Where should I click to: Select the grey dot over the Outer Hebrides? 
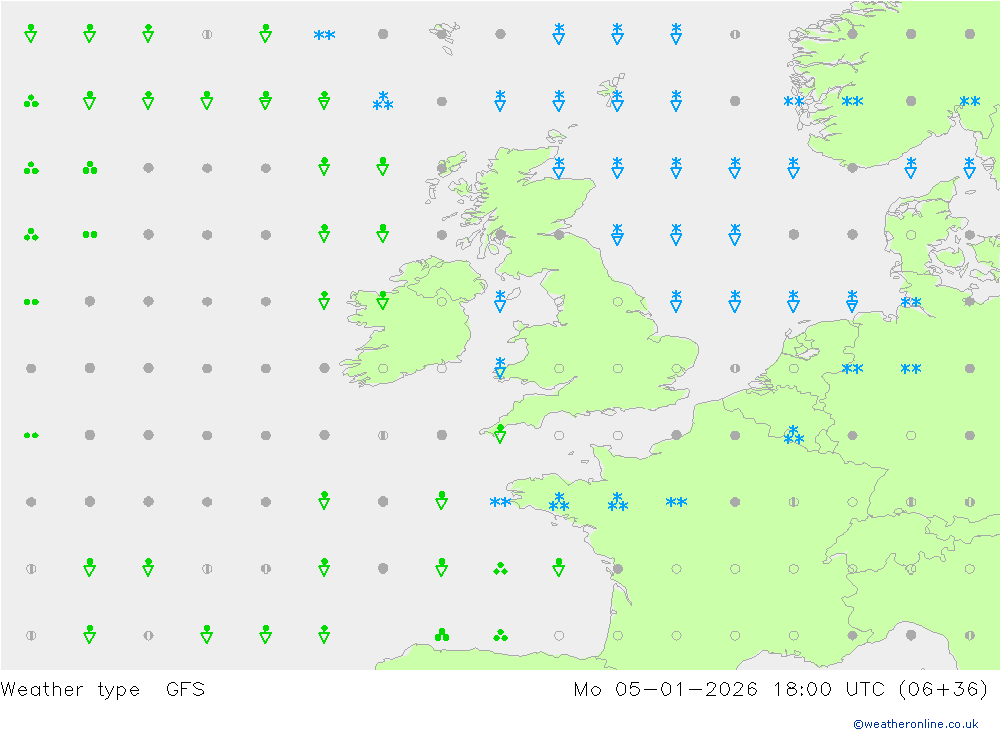coord(441,168)
